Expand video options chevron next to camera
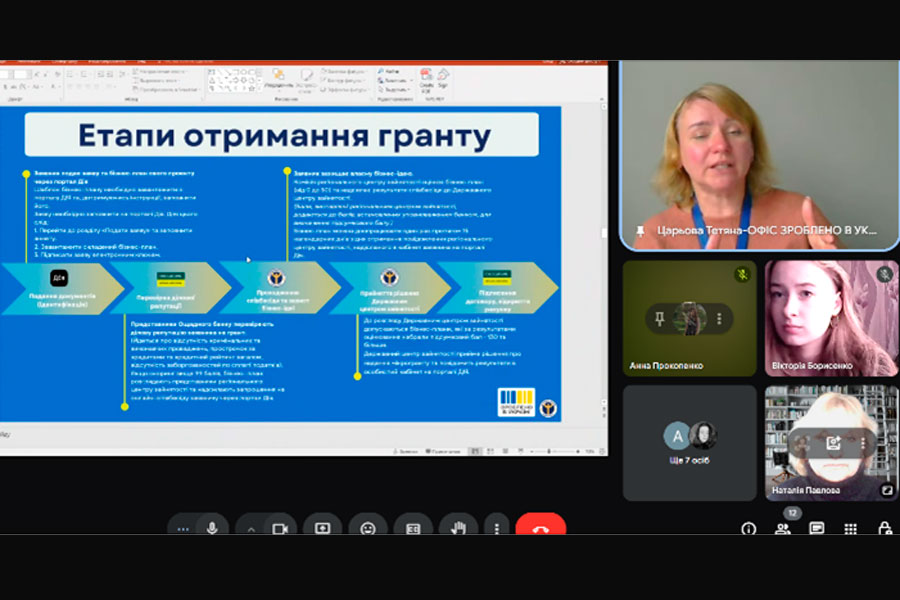This screenshot has height=600, width=900. click(x=251, y=529)
